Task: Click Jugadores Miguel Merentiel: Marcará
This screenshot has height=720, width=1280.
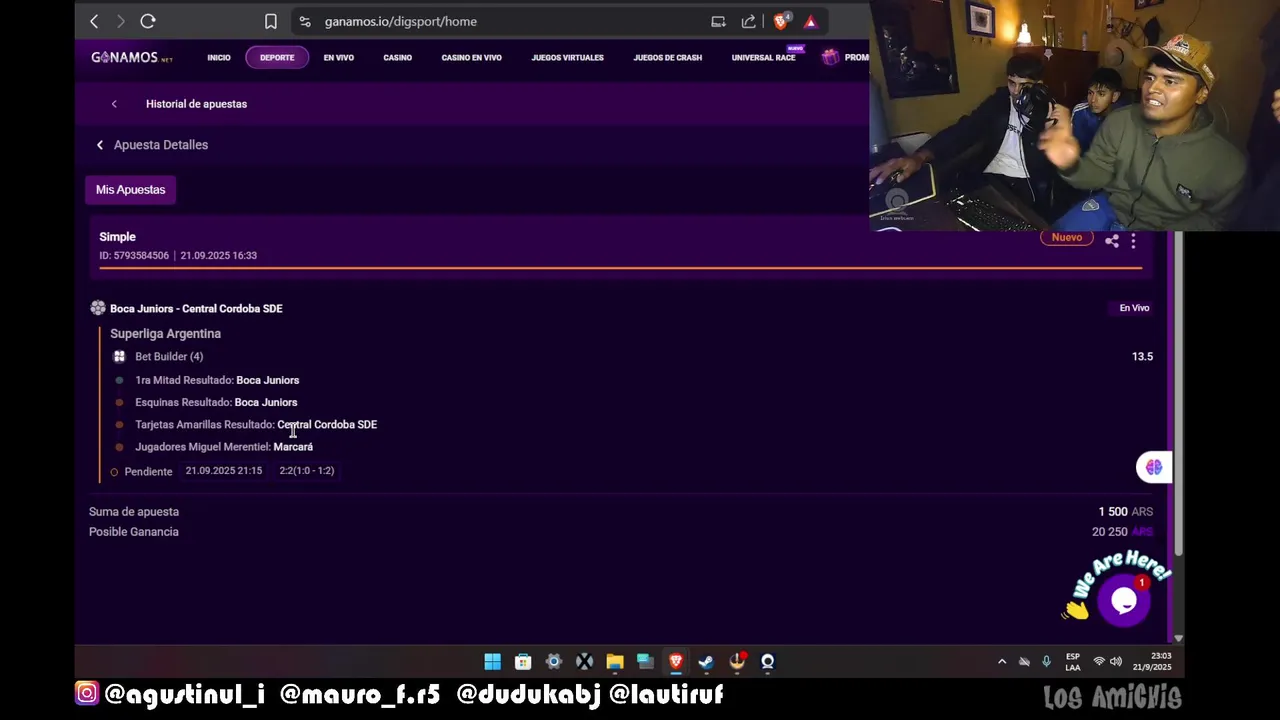Action: [x=224, y=447]
